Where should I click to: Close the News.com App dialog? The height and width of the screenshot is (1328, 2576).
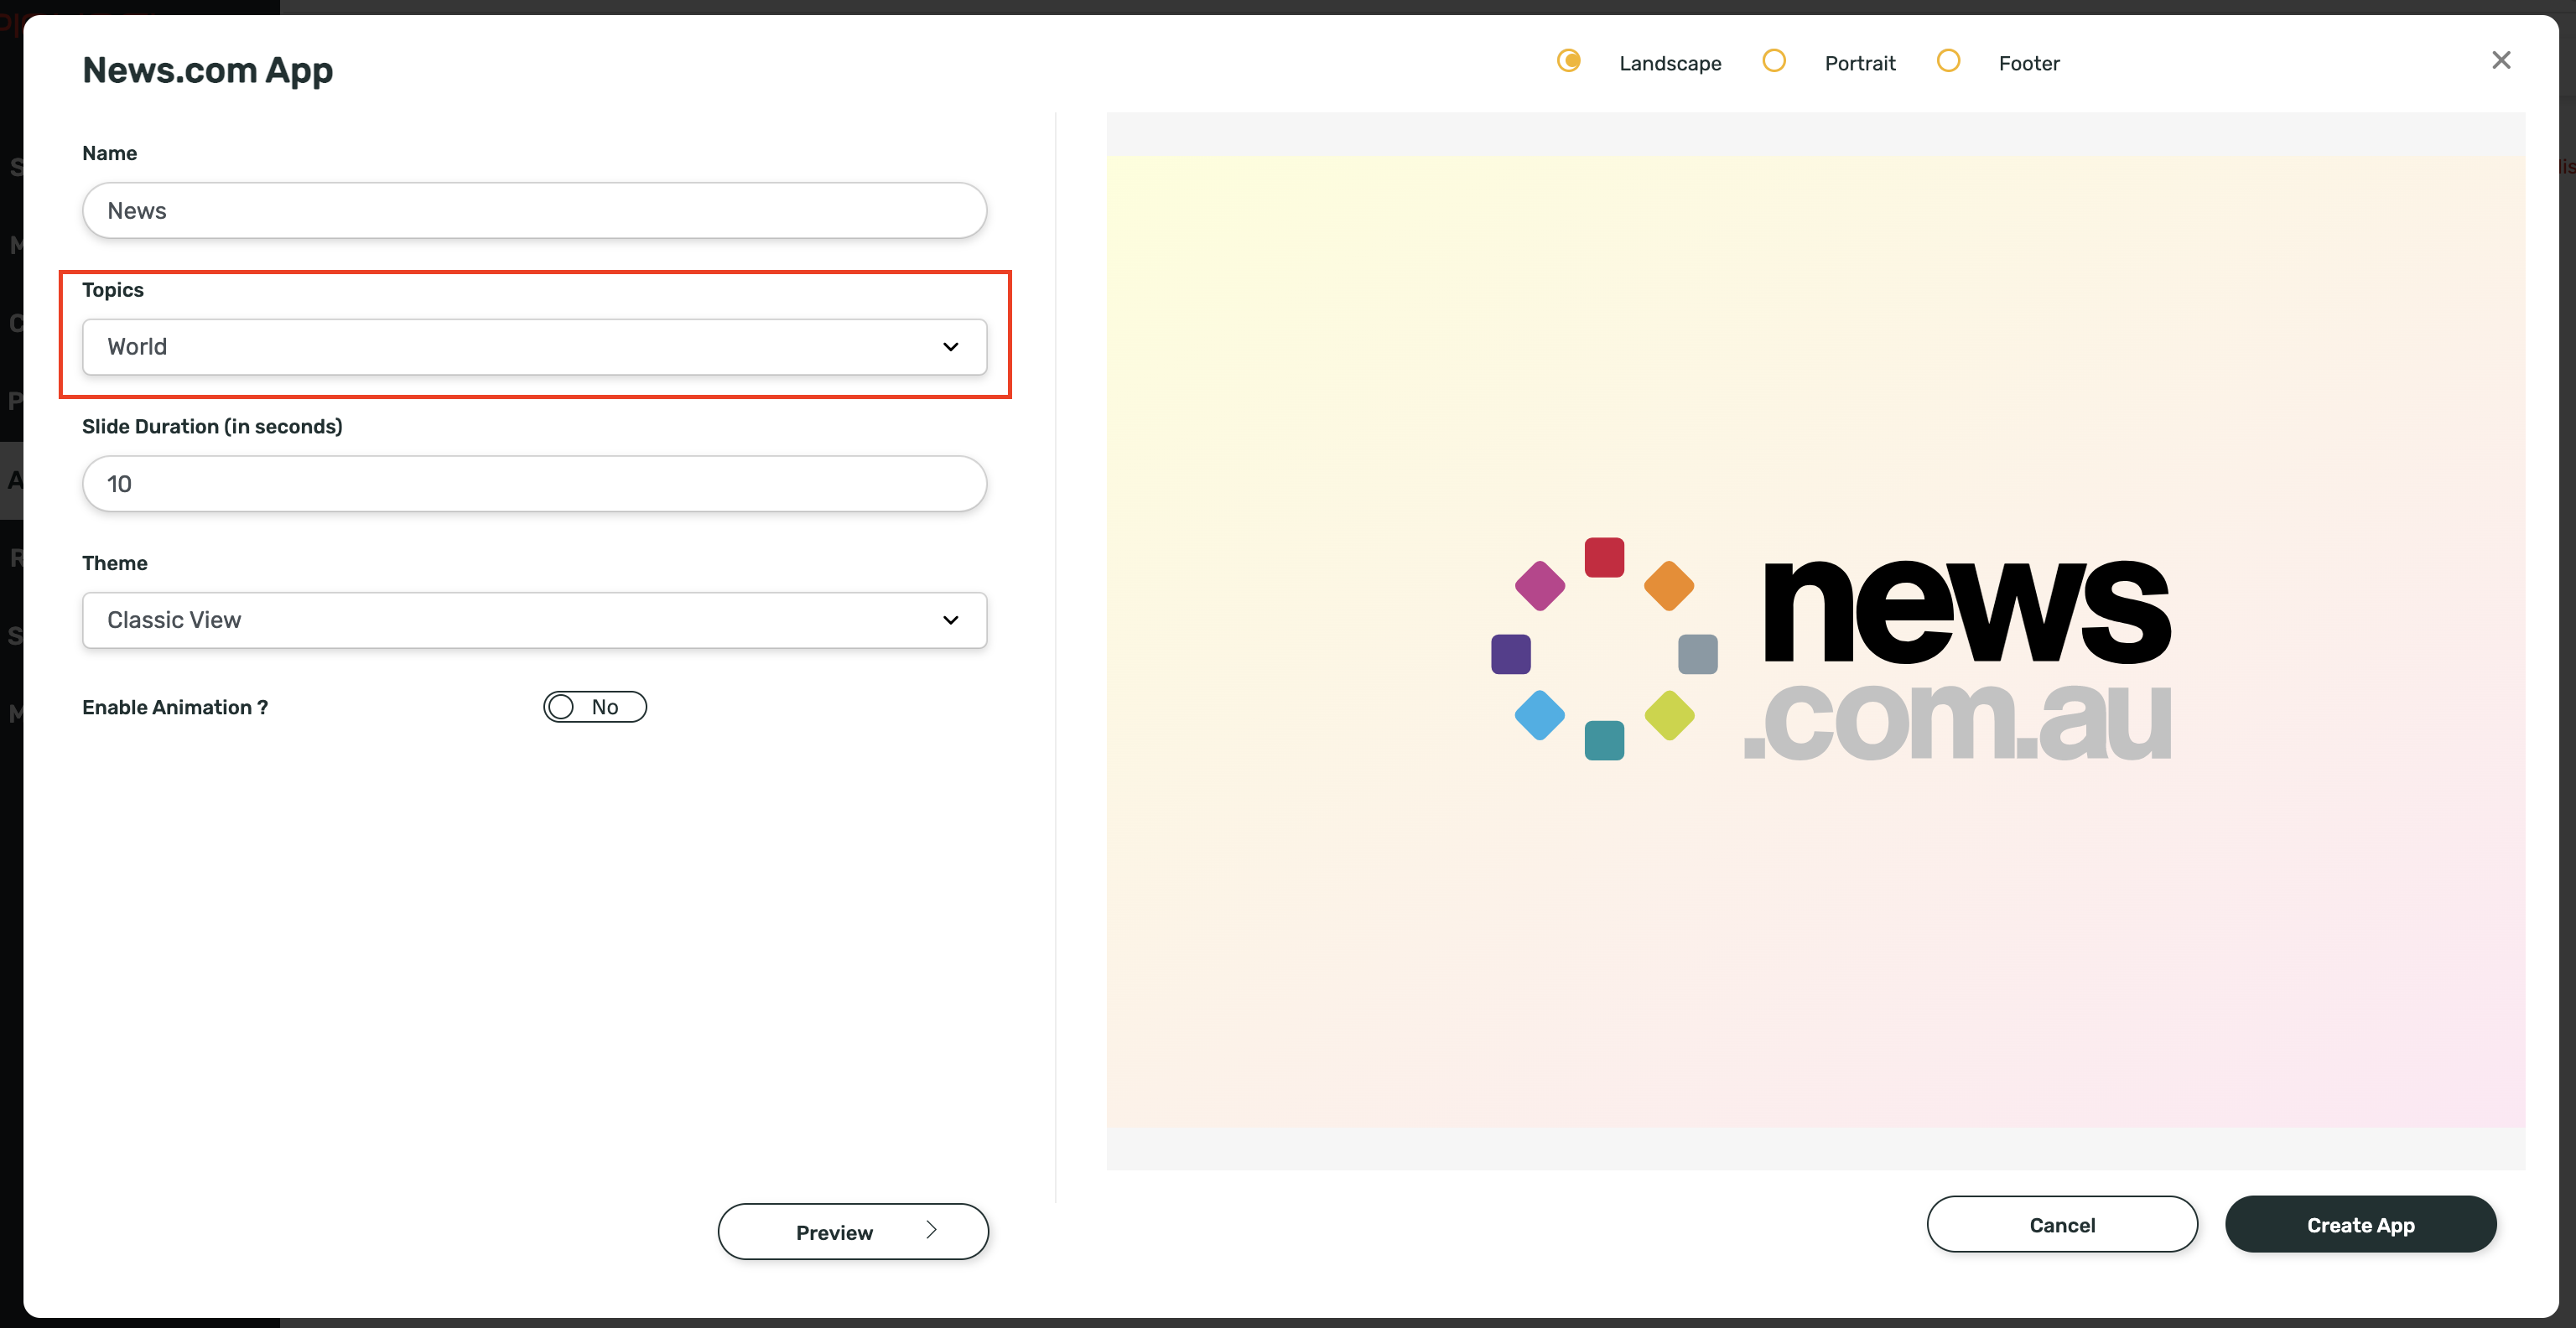[x=2500, y=61]
